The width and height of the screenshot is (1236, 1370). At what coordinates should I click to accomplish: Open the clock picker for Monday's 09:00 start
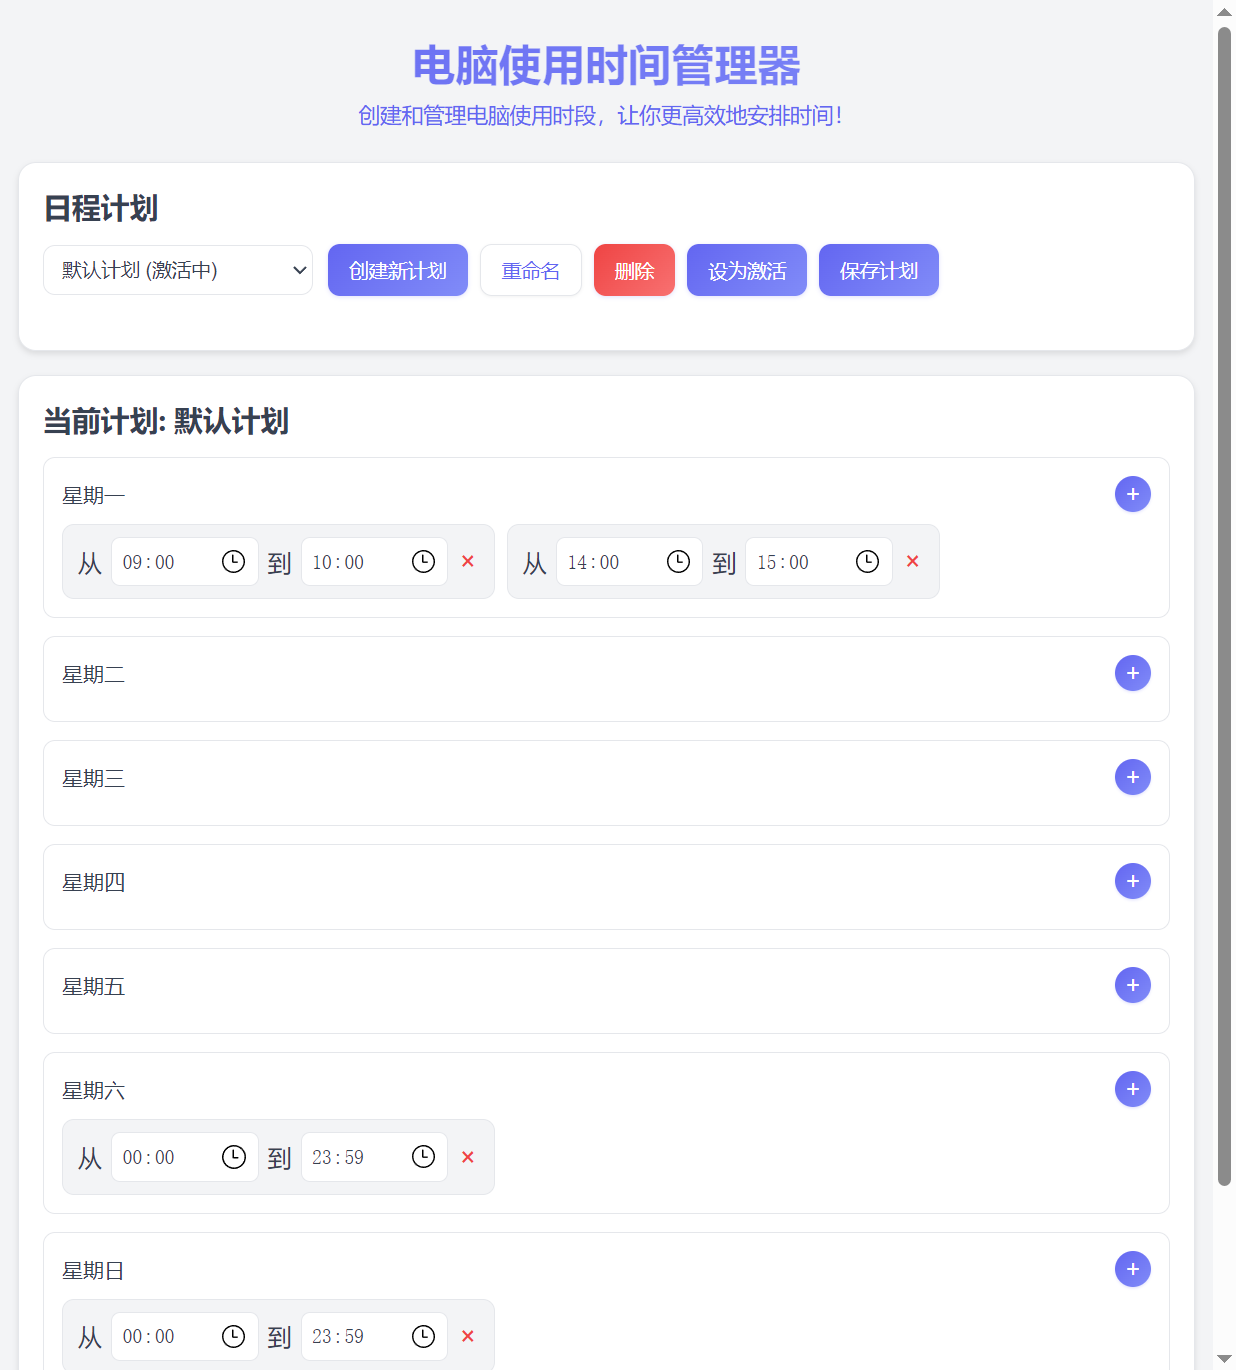point(234,561)
